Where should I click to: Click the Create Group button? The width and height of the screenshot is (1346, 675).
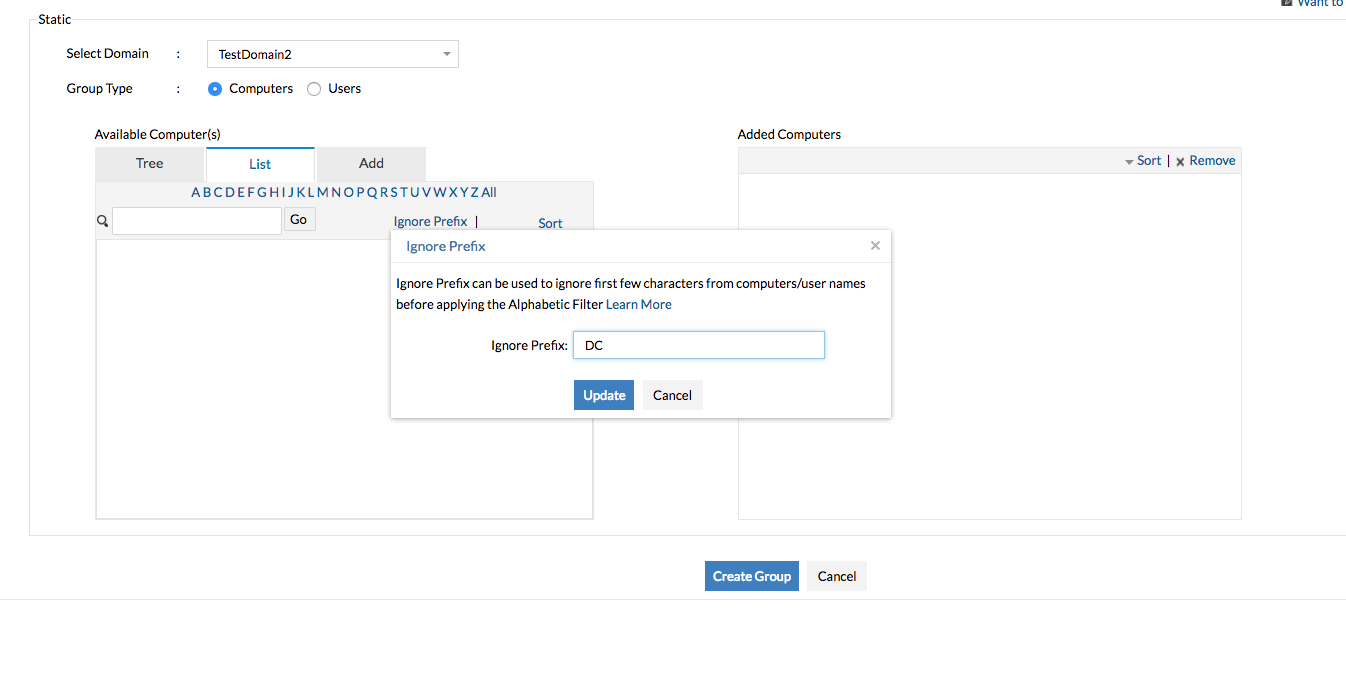(x=751, y=576)
